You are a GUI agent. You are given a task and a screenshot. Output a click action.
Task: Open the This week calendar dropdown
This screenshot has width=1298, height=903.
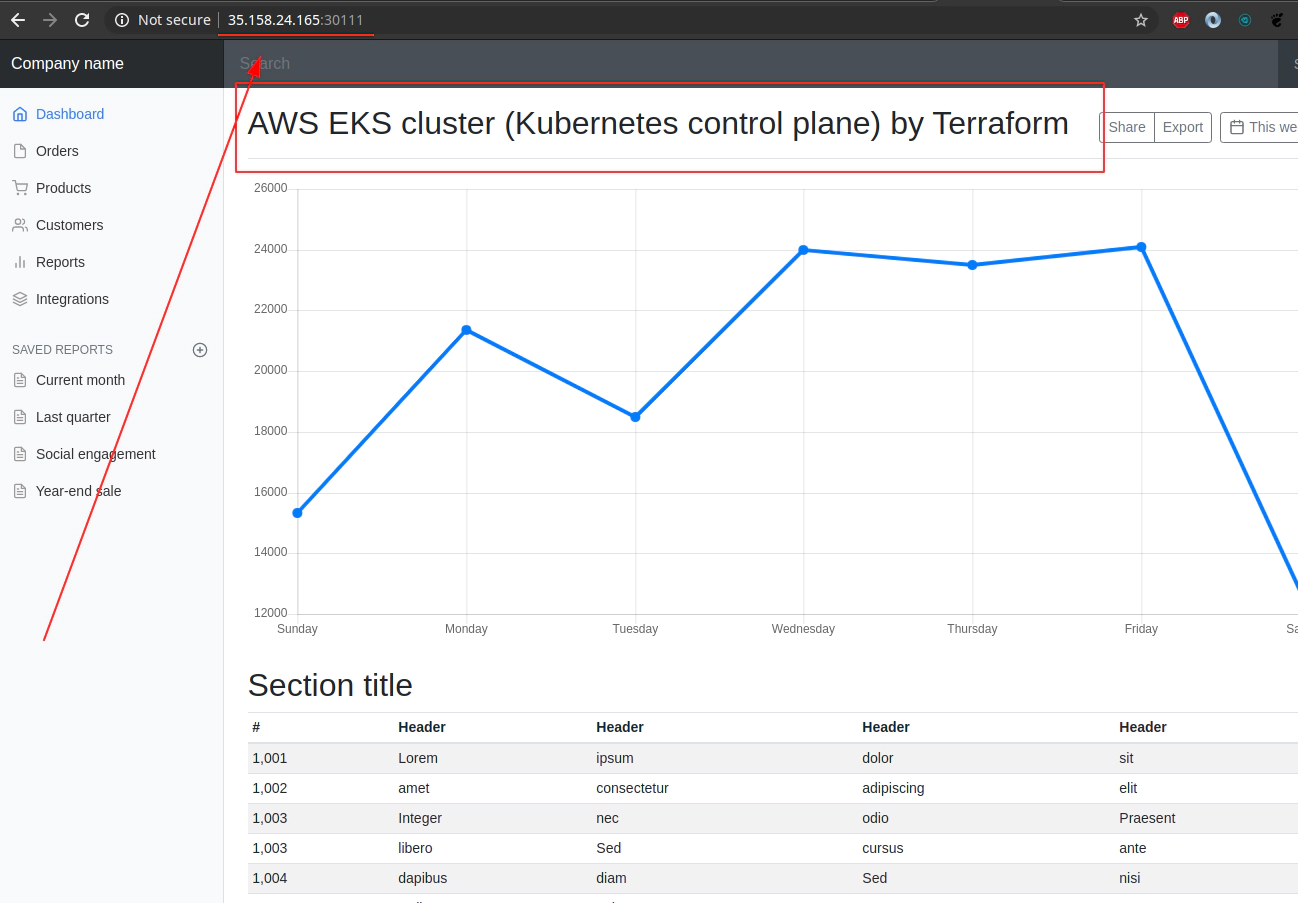(x=1260, y=127)
